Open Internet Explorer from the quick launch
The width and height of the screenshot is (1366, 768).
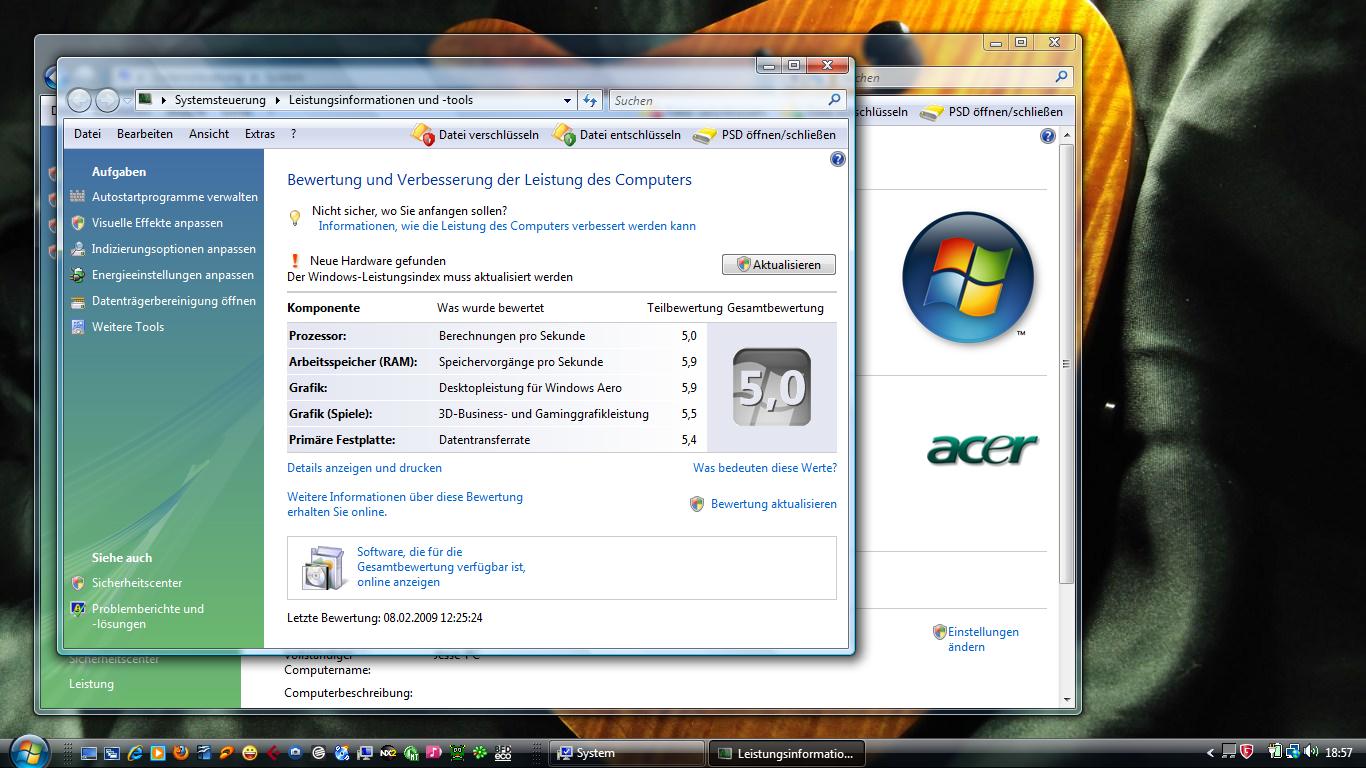[x=134, y=752]
